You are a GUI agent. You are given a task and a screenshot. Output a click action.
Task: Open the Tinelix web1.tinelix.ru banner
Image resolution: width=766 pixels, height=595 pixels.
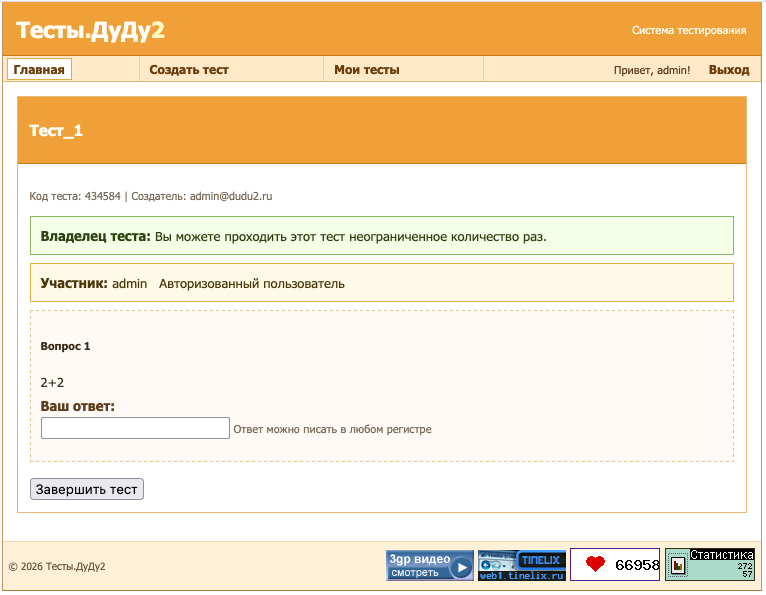522,565
